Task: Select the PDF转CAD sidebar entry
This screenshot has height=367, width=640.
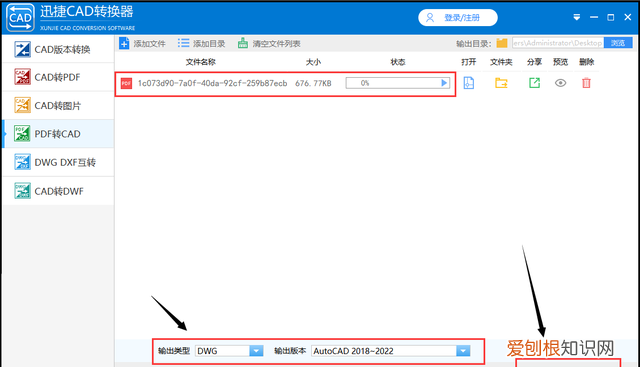Action: click(58, 134)
